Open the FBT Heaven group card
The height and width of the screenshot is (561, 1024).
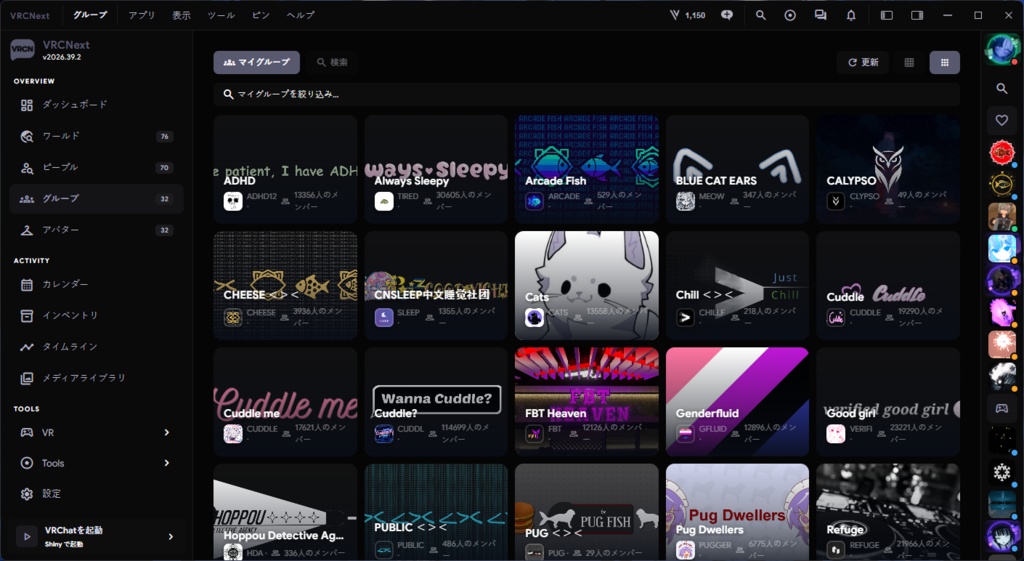(x=586, y=402)
